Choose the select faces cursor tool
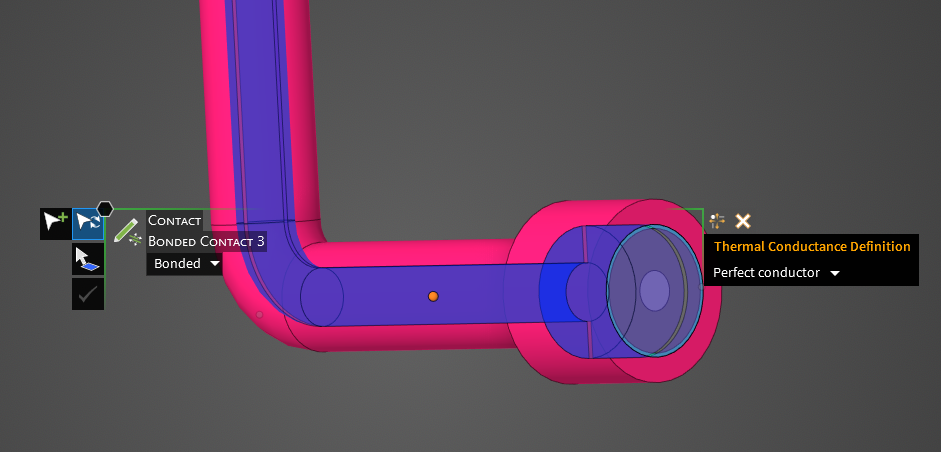 88,259
